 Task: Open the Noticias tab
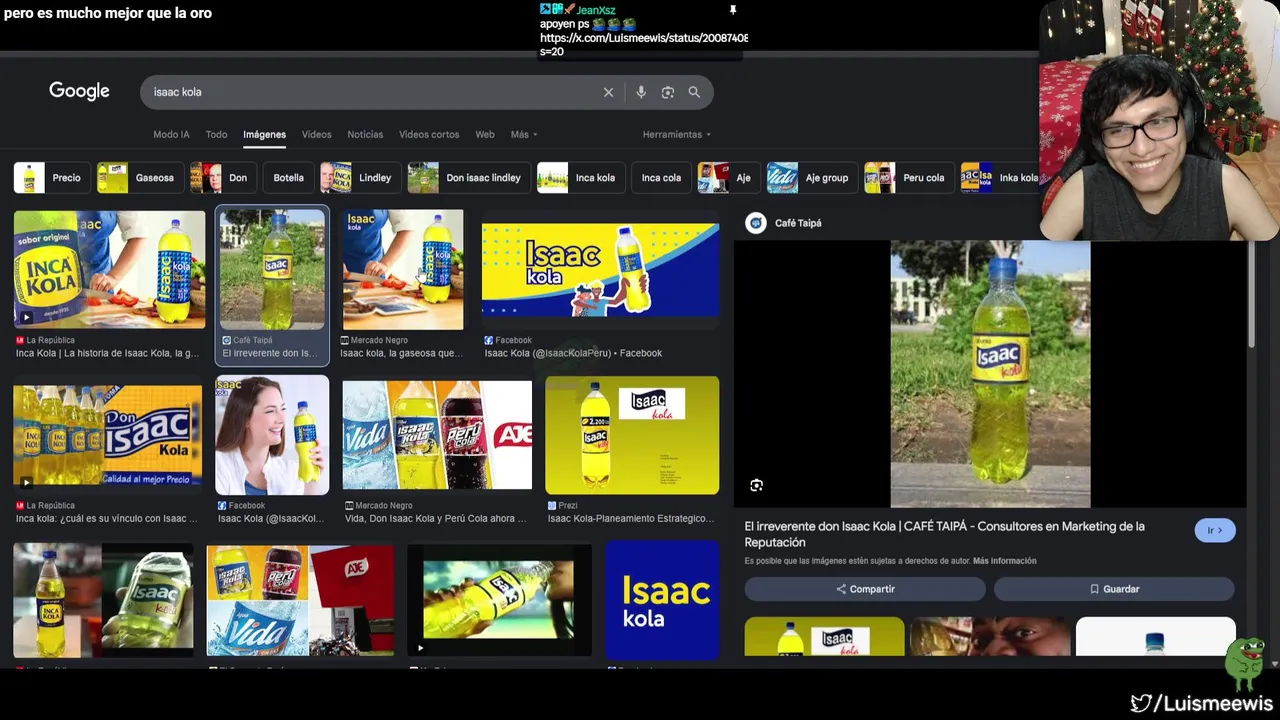tap(365, 134)
